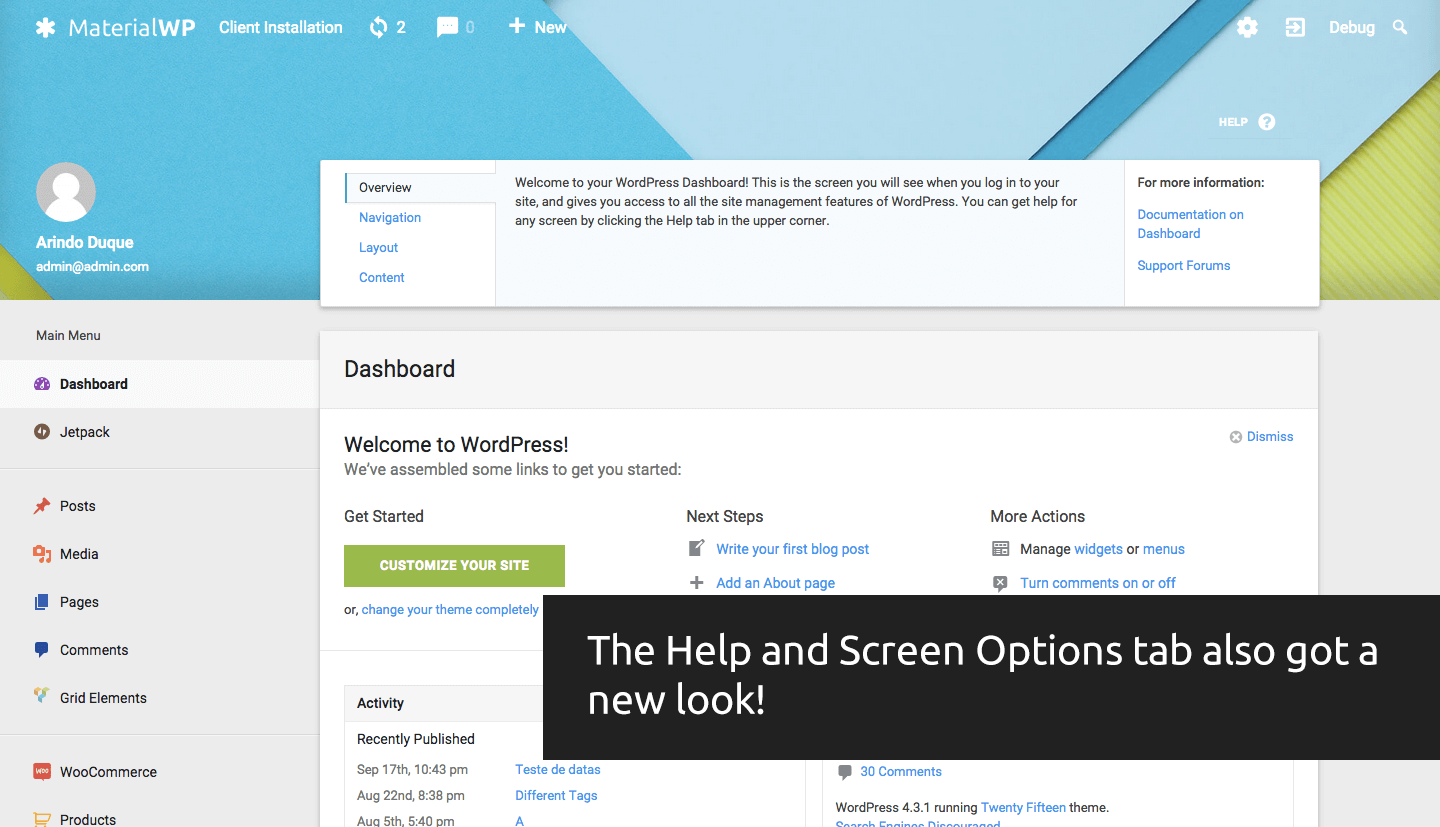
Task: Switch to the Navigation help tab
Action: click(390, 218)
